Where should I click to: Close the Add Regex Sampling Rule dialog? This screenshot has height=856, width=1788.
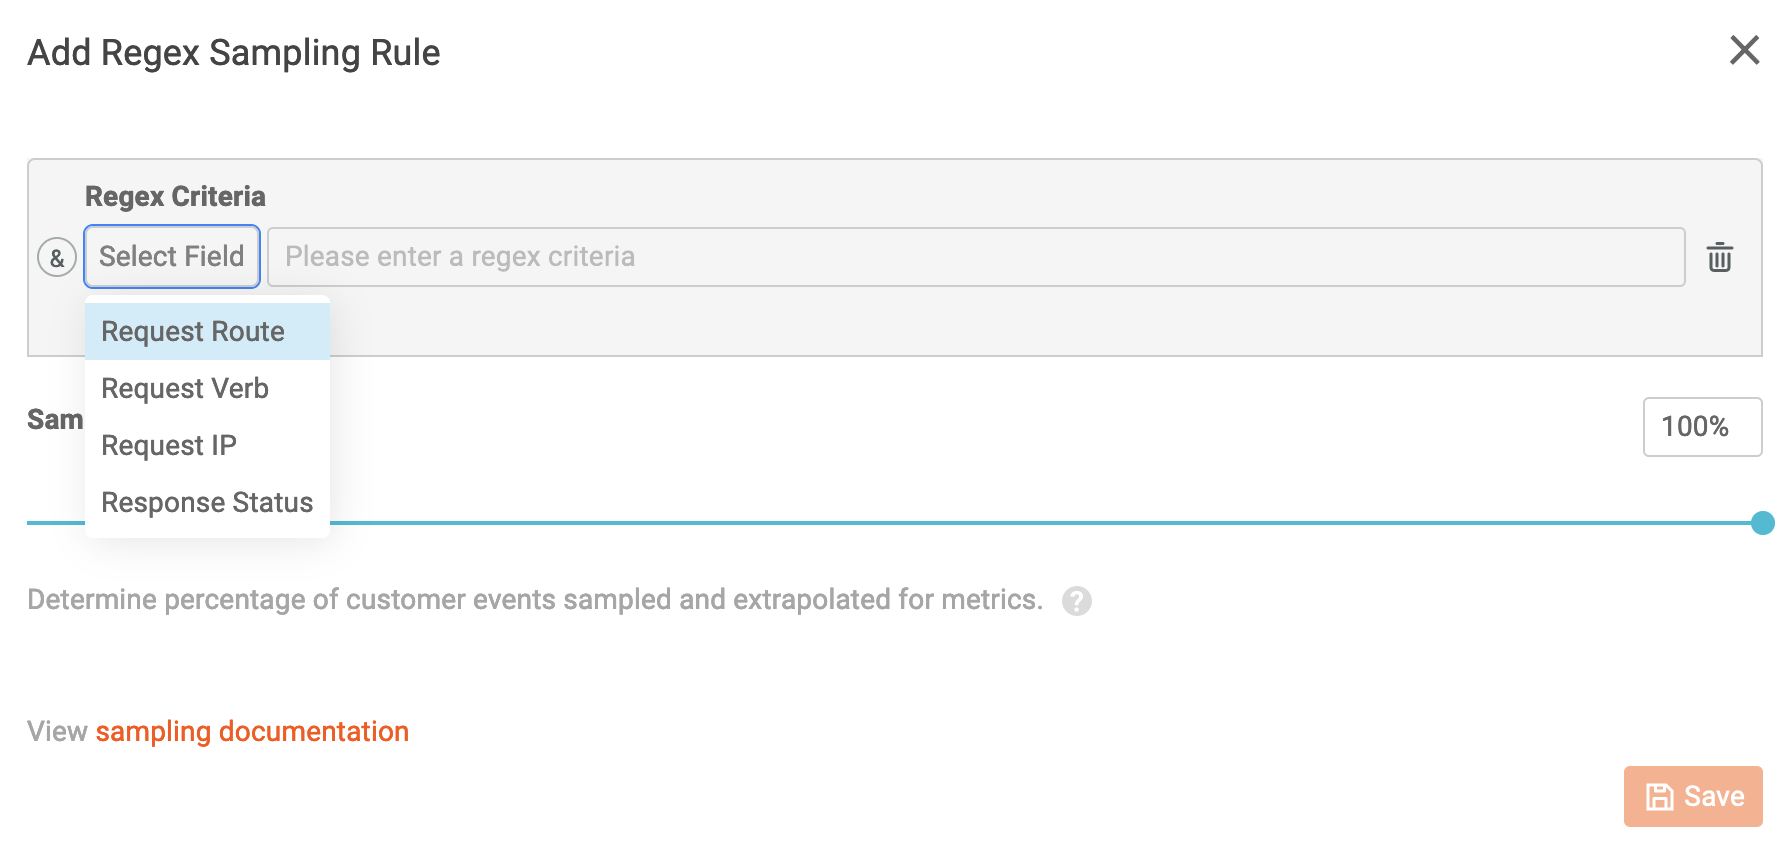[x=1745, y=50]
